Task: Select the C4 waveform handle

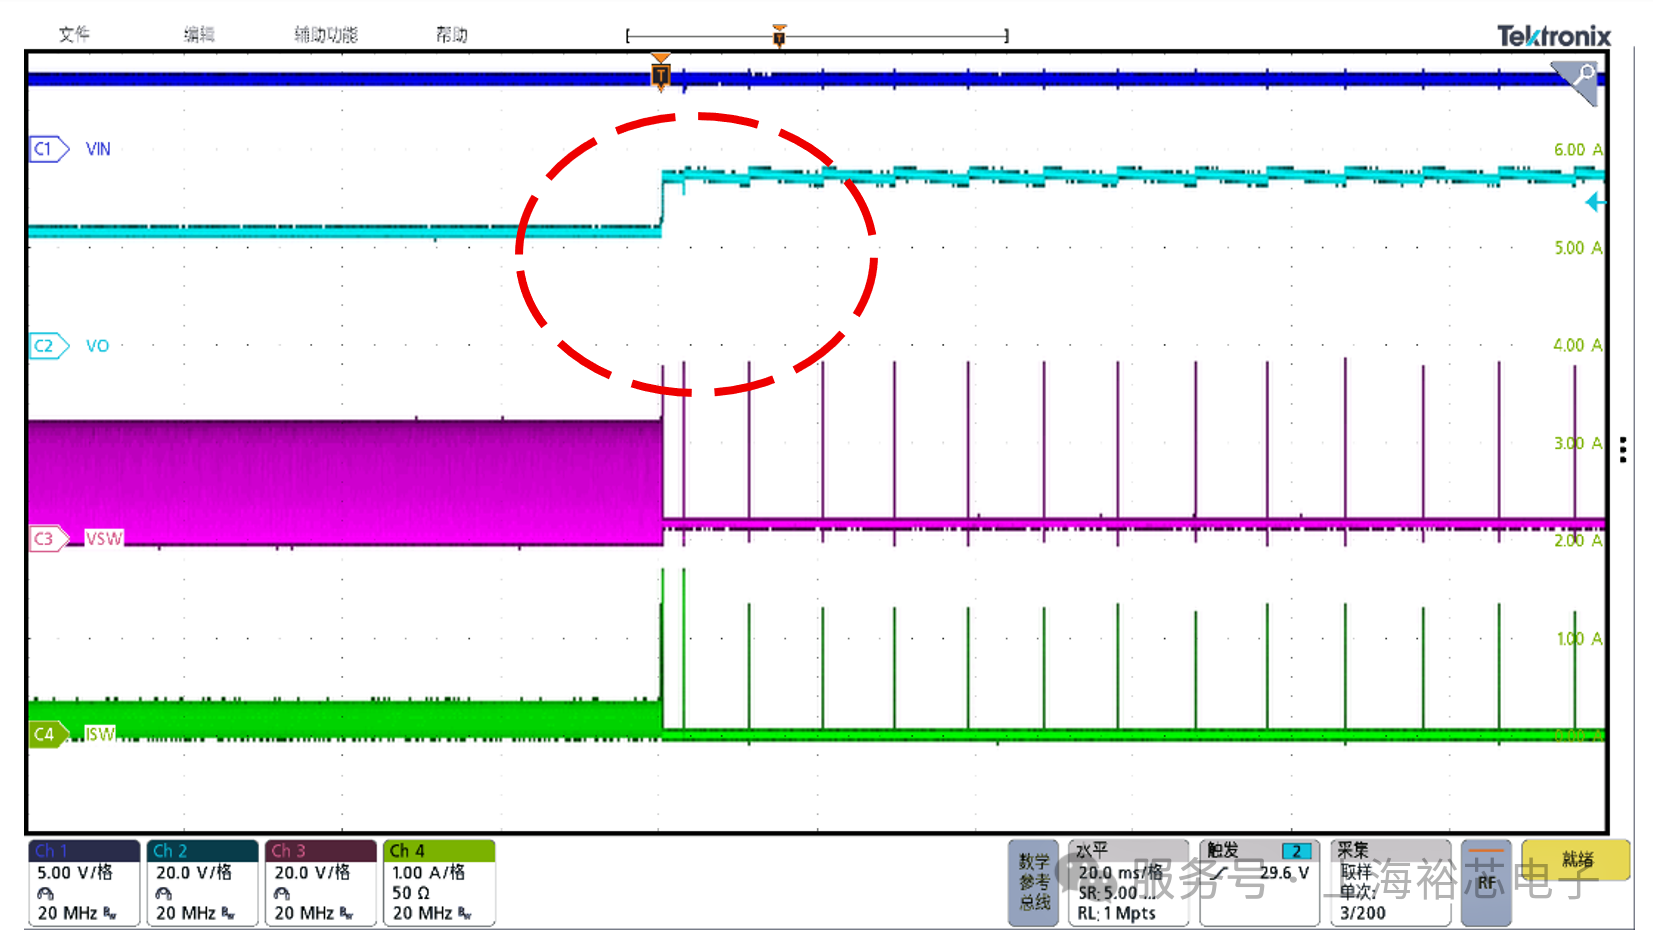Action: (x=49, y=734)
